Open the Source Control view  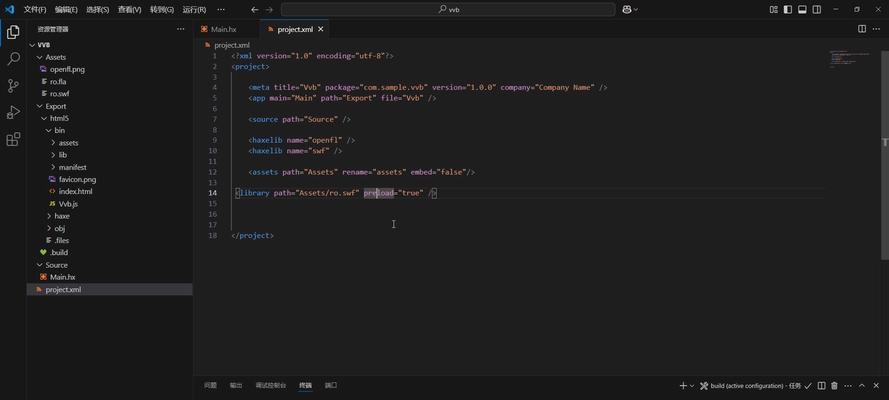13,86
